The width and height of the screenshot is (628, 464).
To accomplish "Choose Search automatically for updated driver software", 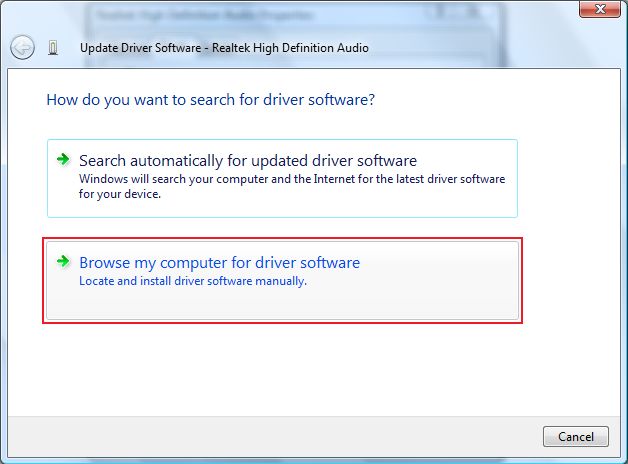I will click(282, 179).
